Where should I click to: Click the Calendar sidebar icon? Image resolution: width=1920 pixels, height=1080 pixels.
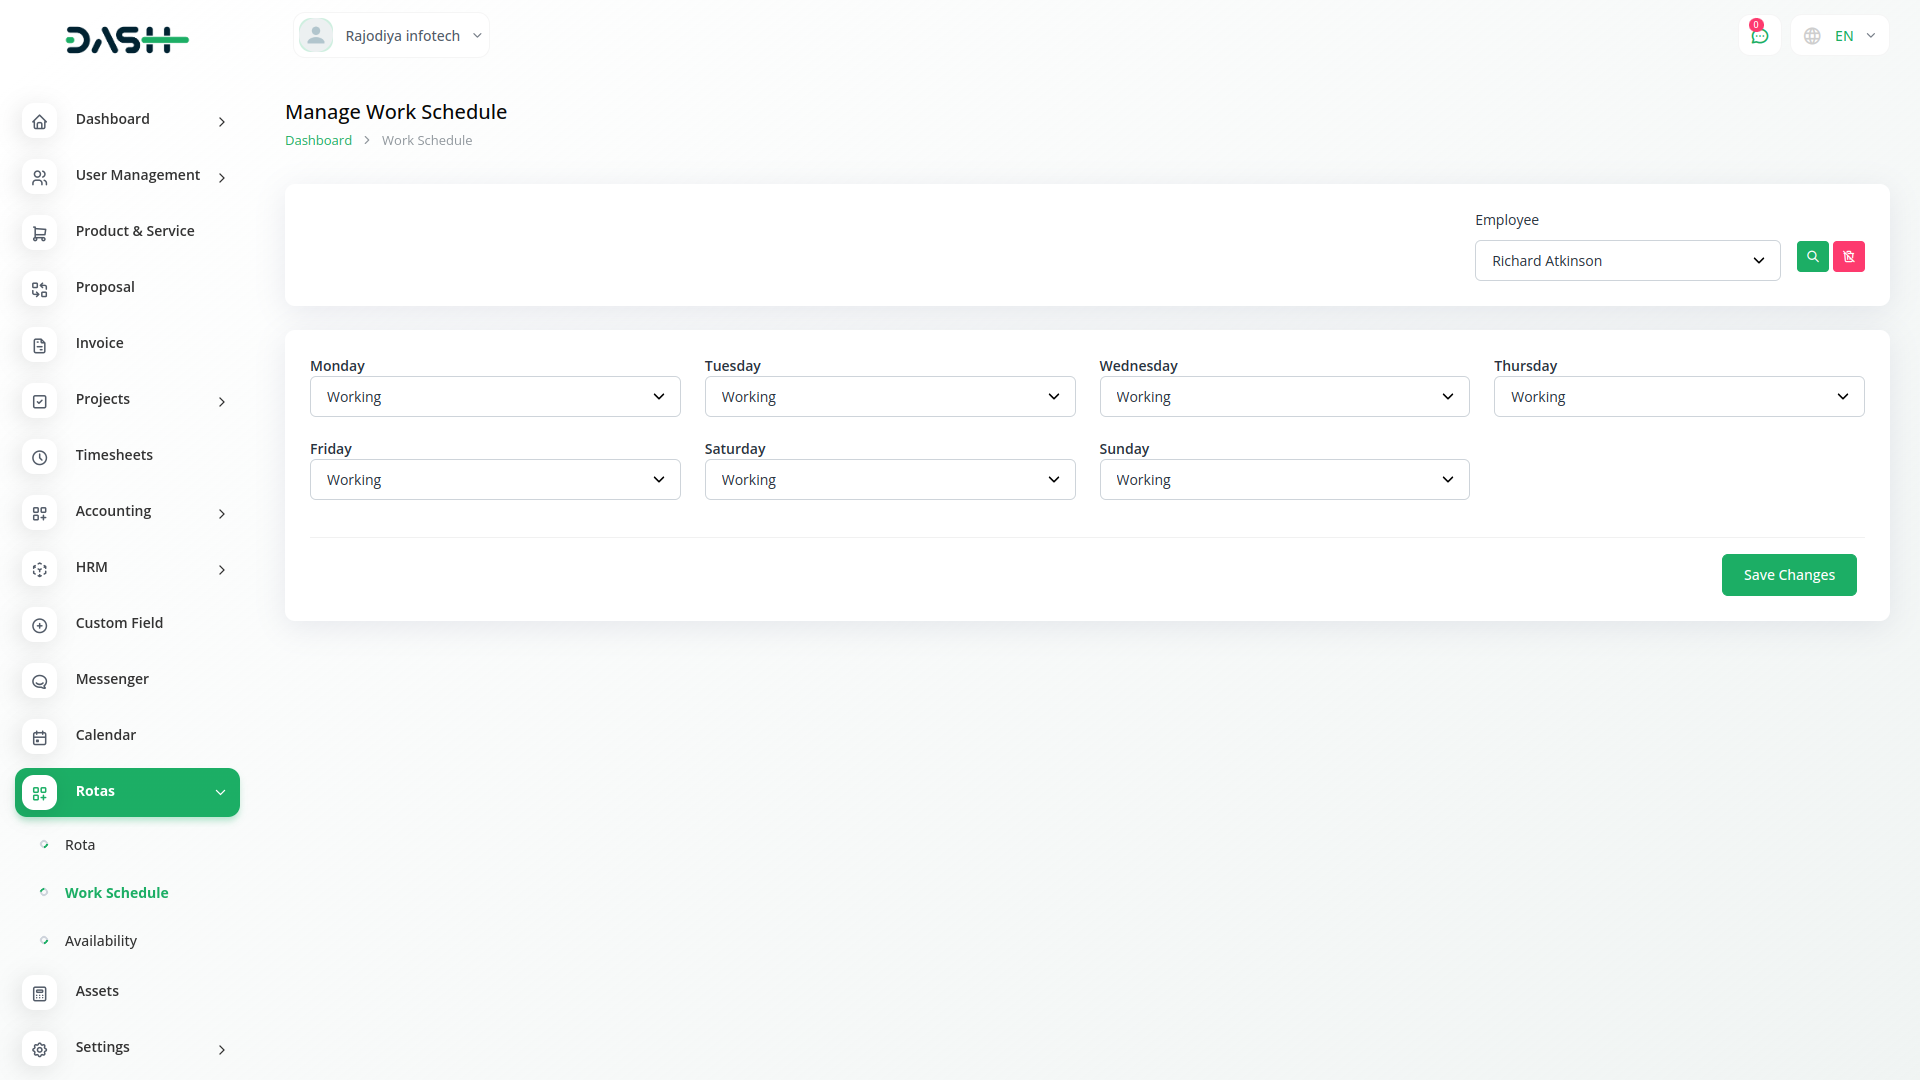[x=39, y=737]
